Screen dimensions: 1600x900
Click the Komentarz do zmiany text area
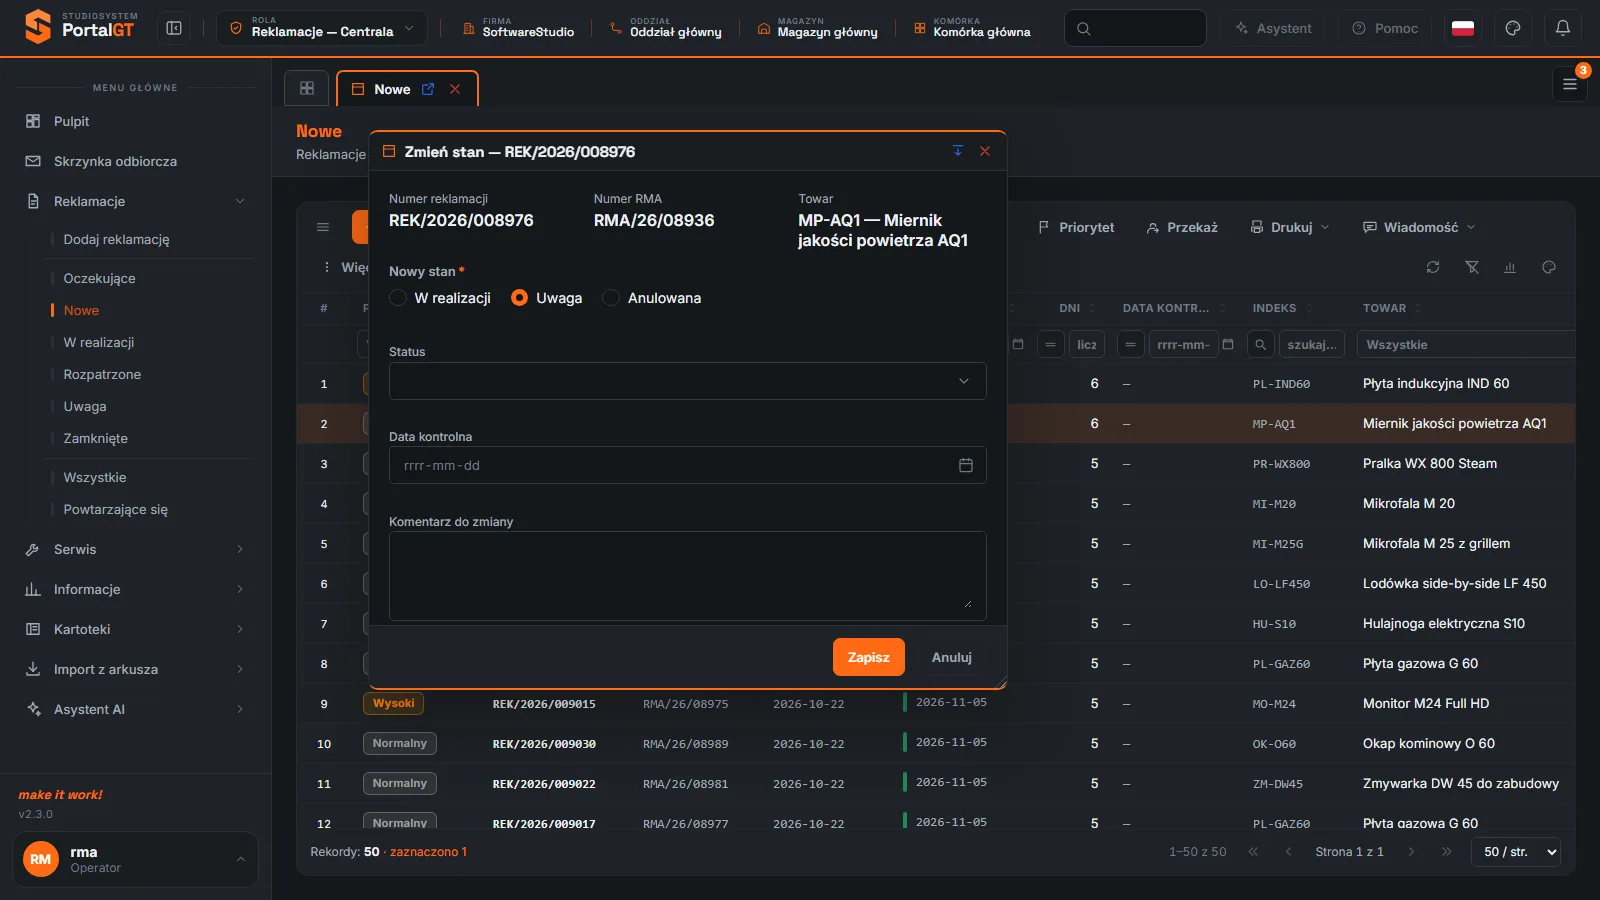click(687, 576)
